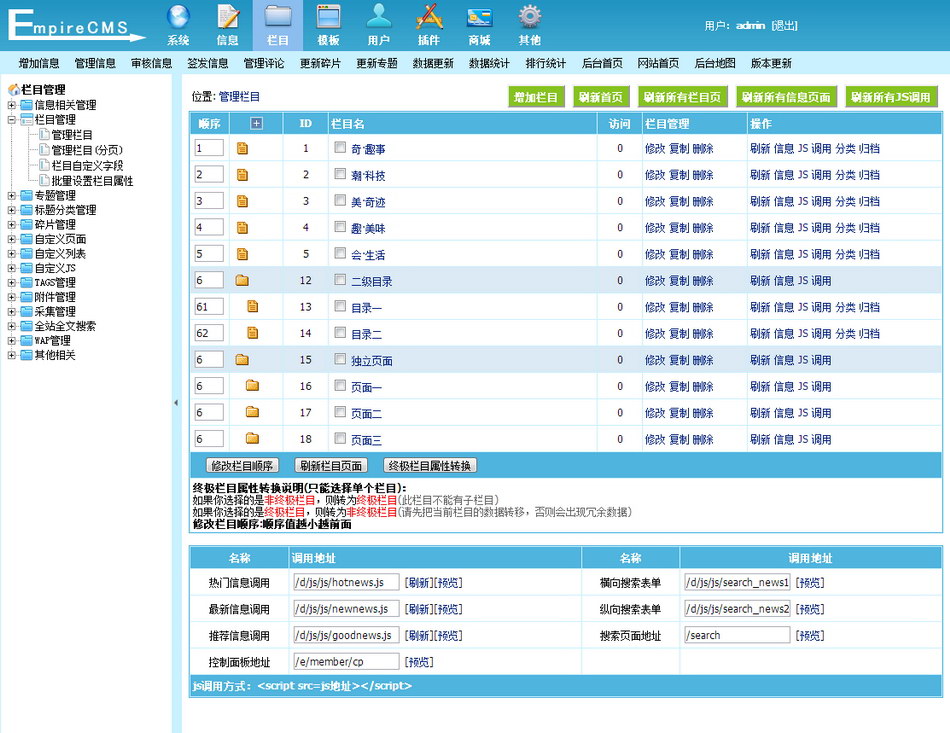Check the box for 目录一

(340, 306)
